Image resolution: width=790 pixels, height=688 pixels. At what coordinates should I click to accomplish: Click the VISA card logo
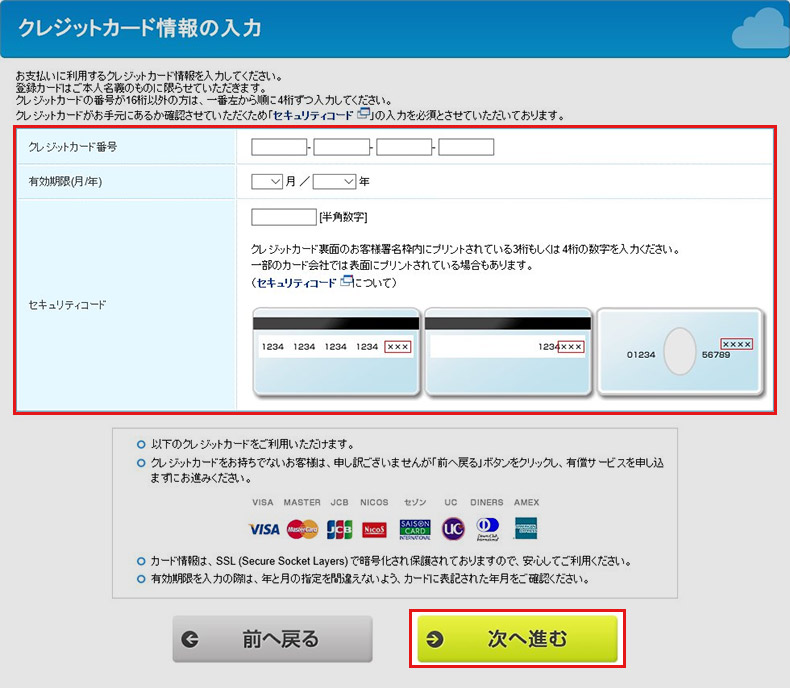[264, 529]
